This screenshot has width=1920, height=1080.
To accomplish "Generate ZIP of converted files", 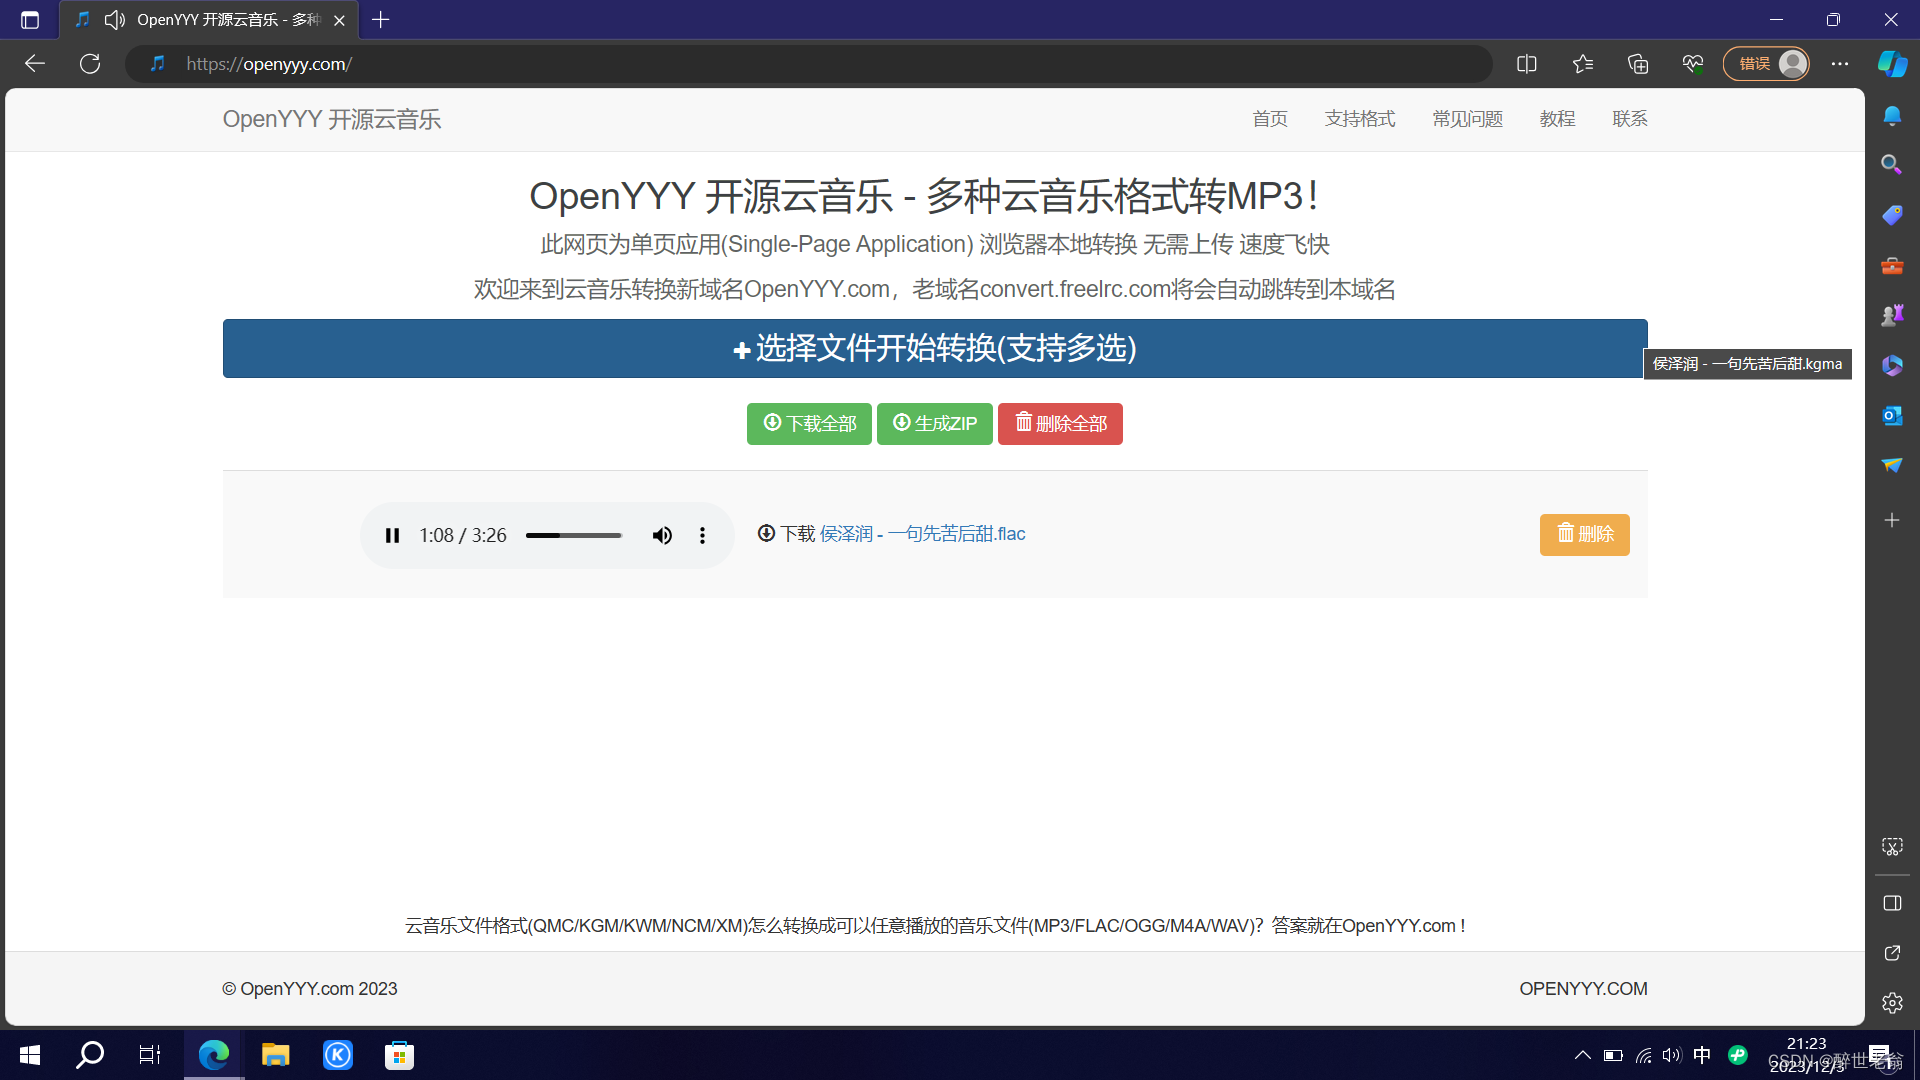I will click(934, 424).
